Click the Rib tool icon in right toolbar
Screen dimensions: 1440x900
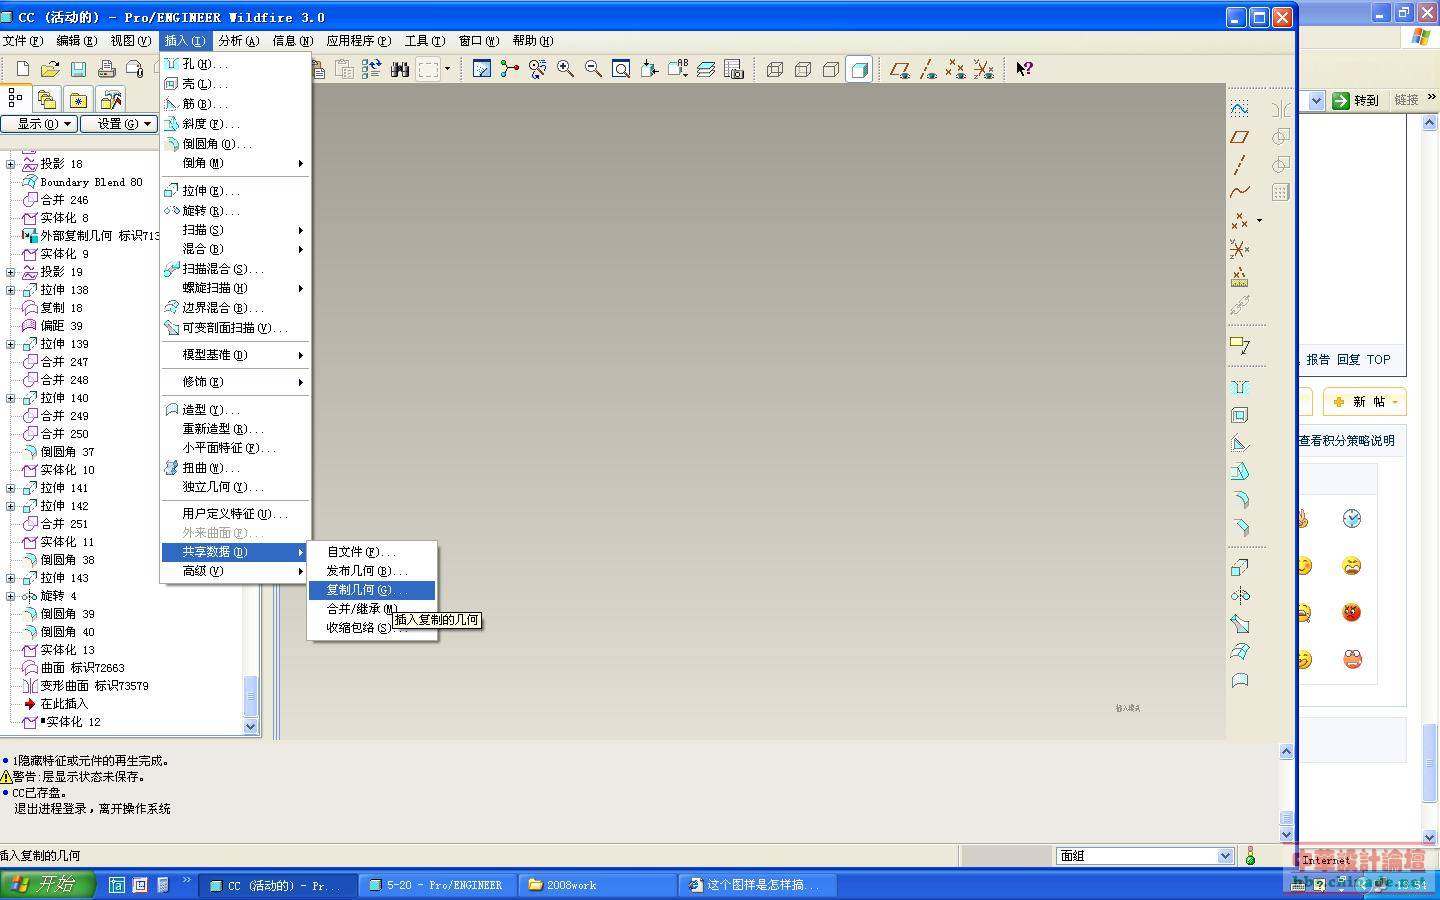(1240, 443)
